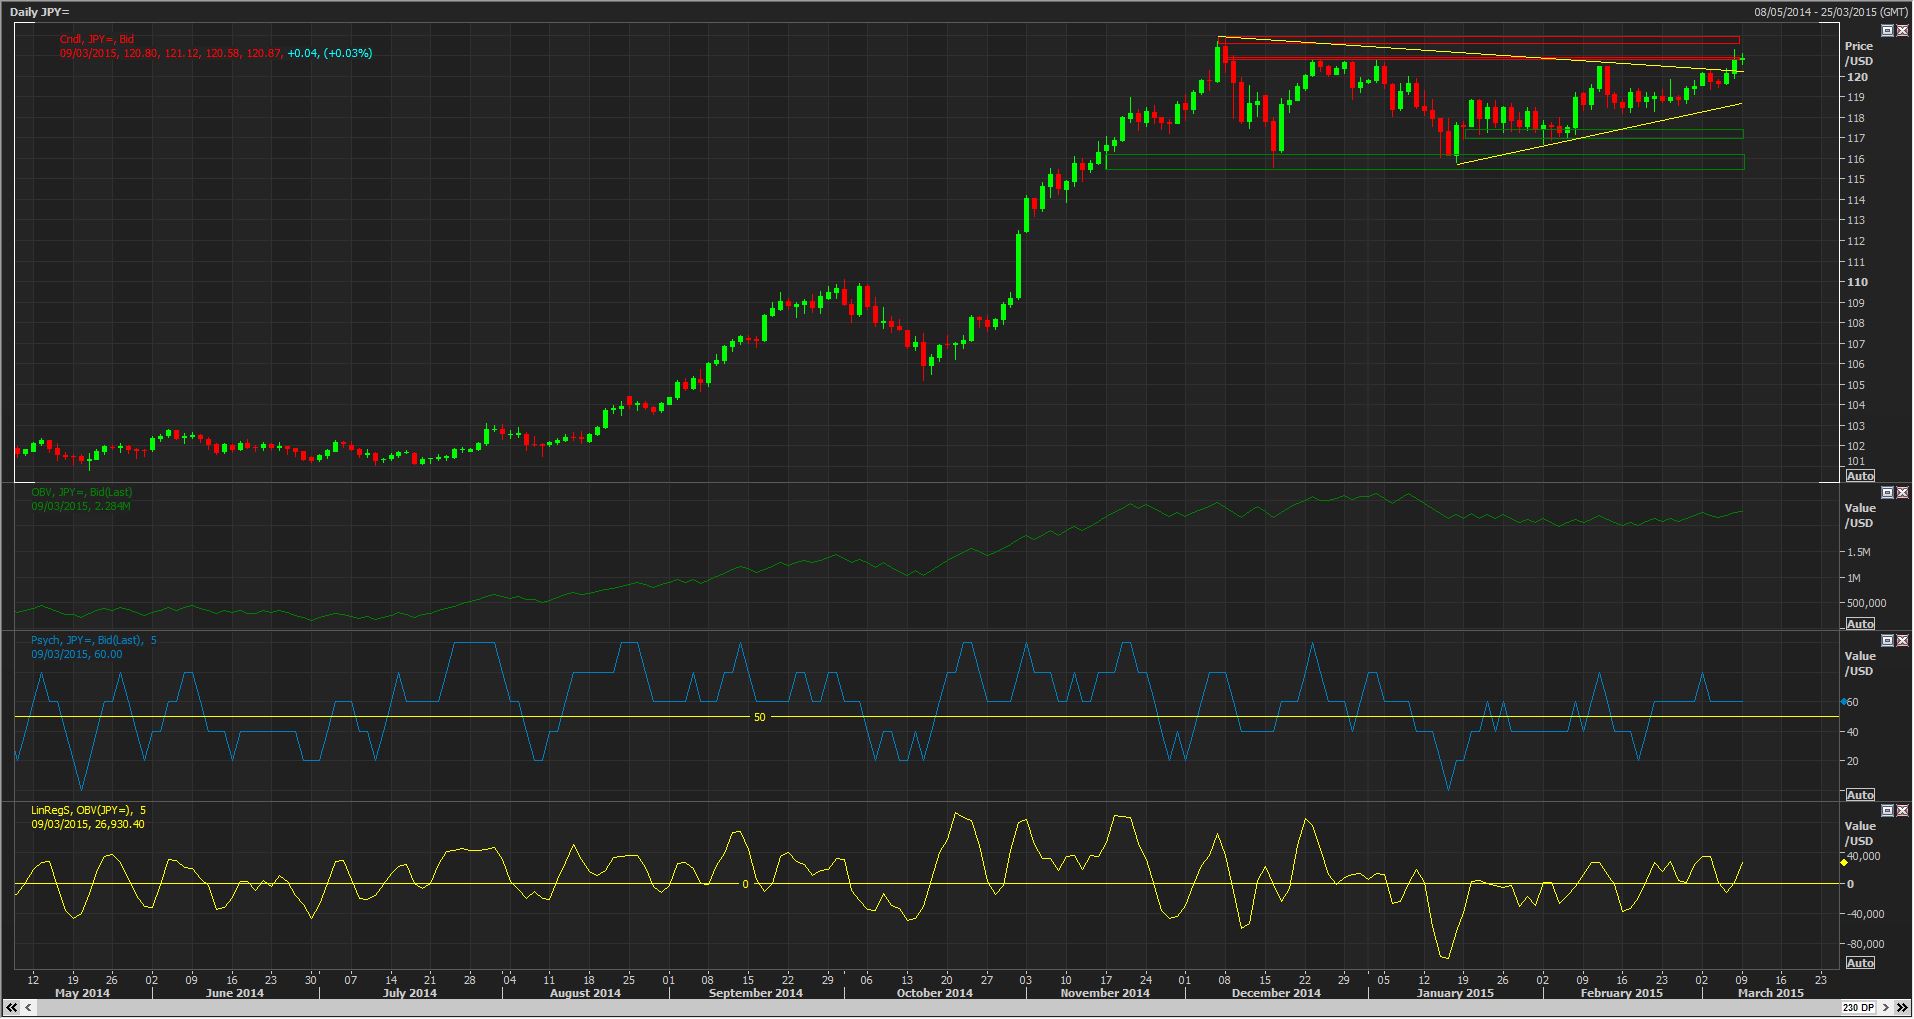The image size is (1914, 1019).
Task: Click the OBV 2.284M value readout
Action: click(x=81, y=506)
